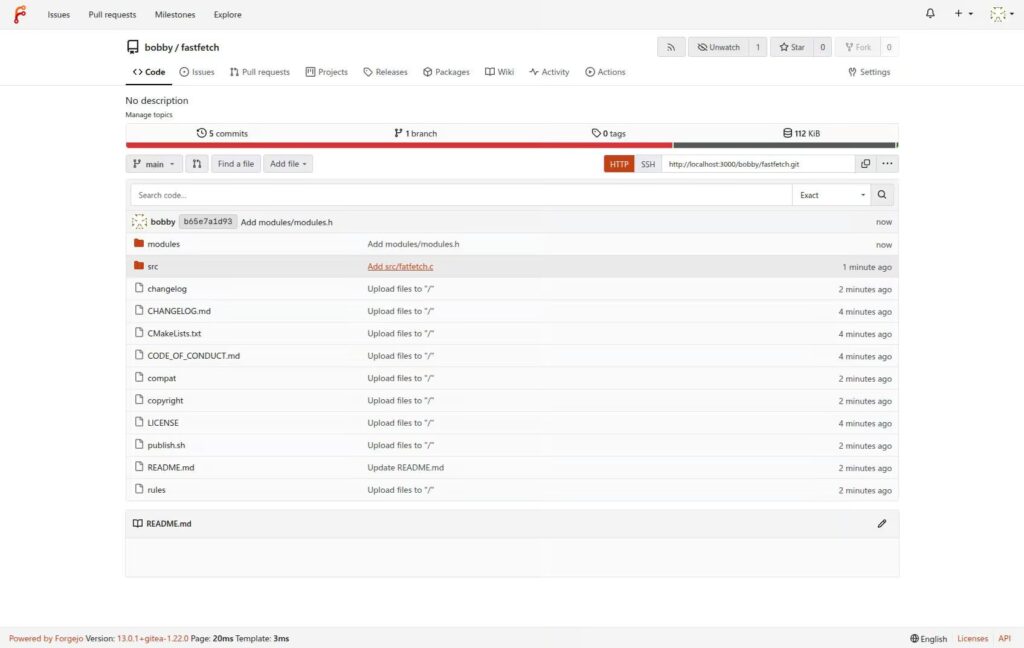
Task: Switch clone protocol to SSH
Action: [x=647, y=163]
